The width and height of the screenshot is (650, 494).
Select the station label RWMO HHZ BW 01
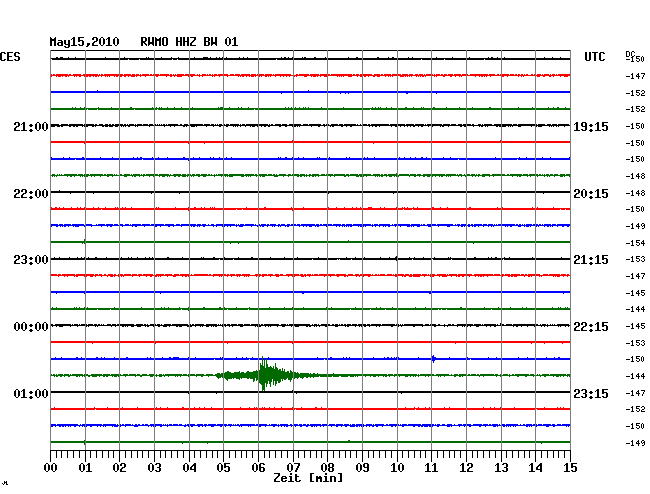[189, 42]
